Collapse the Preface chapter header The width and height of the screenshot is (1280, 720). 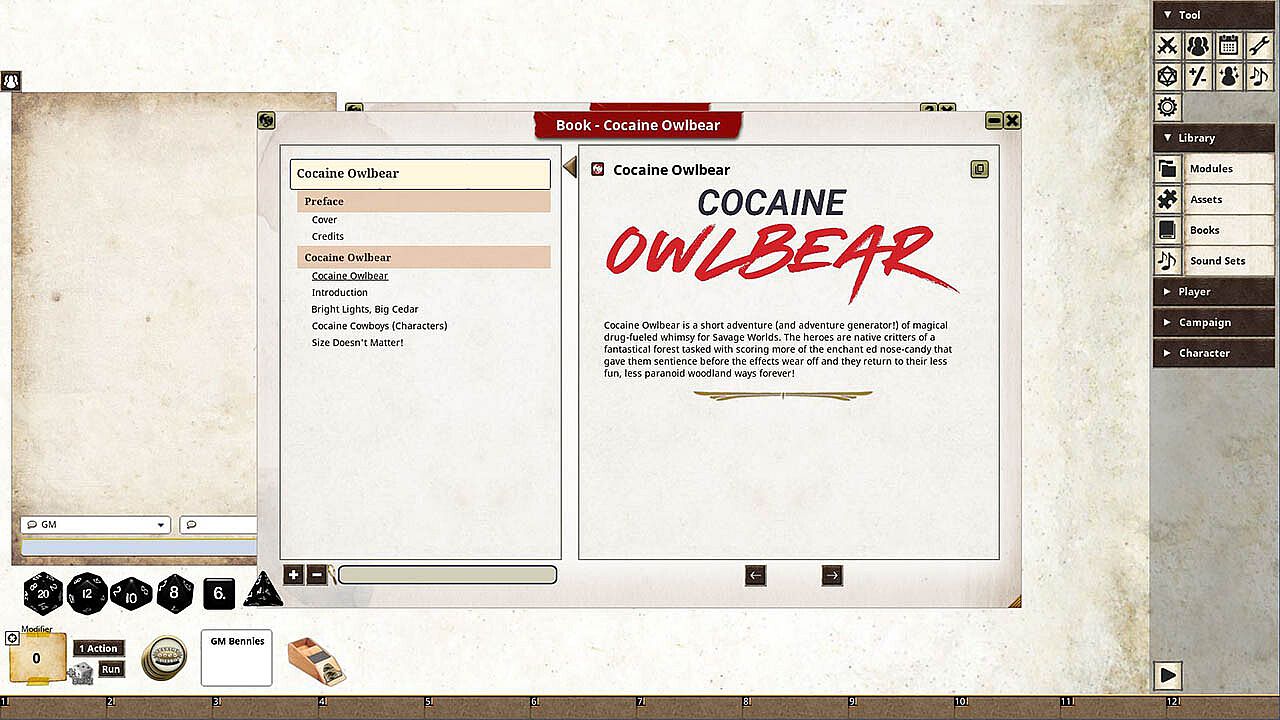click(423, 202)
